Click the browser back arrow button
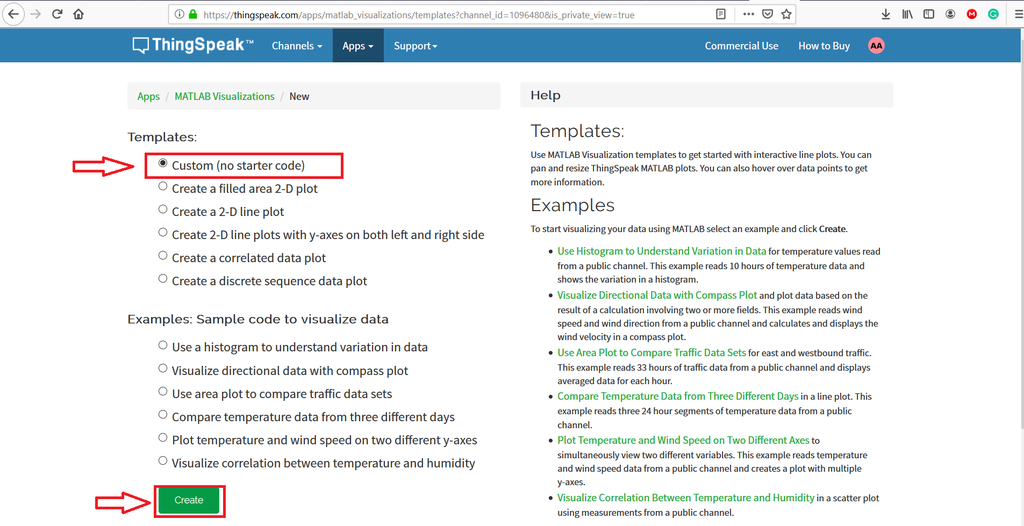The width and height of the screenshot is (1024, 526). pyautogui.click(x=14, y=14)
